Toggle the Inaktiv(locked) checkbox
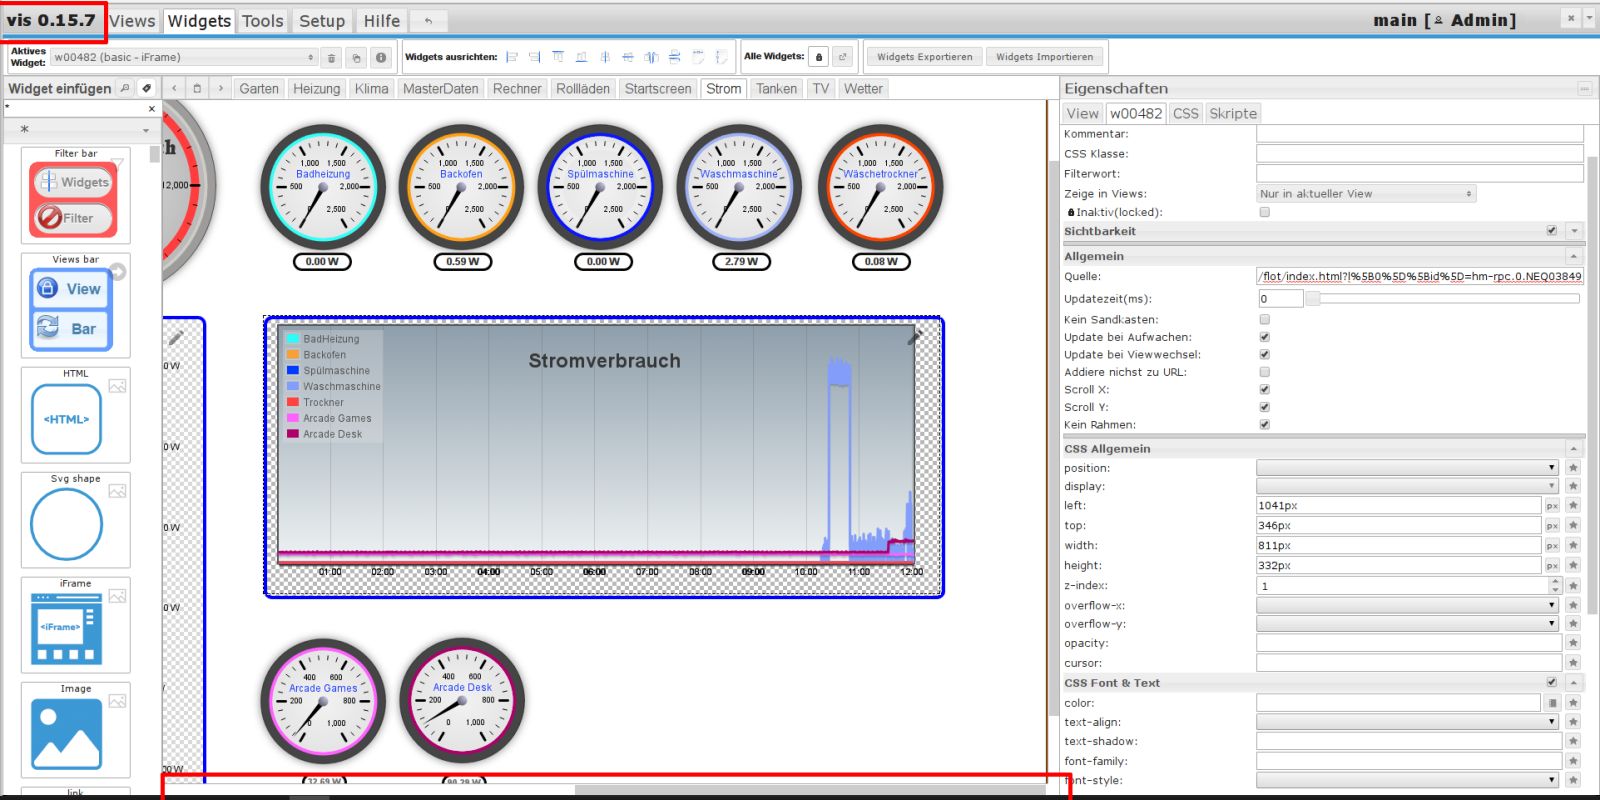The image size is (1600, 800). [1265, 212]
